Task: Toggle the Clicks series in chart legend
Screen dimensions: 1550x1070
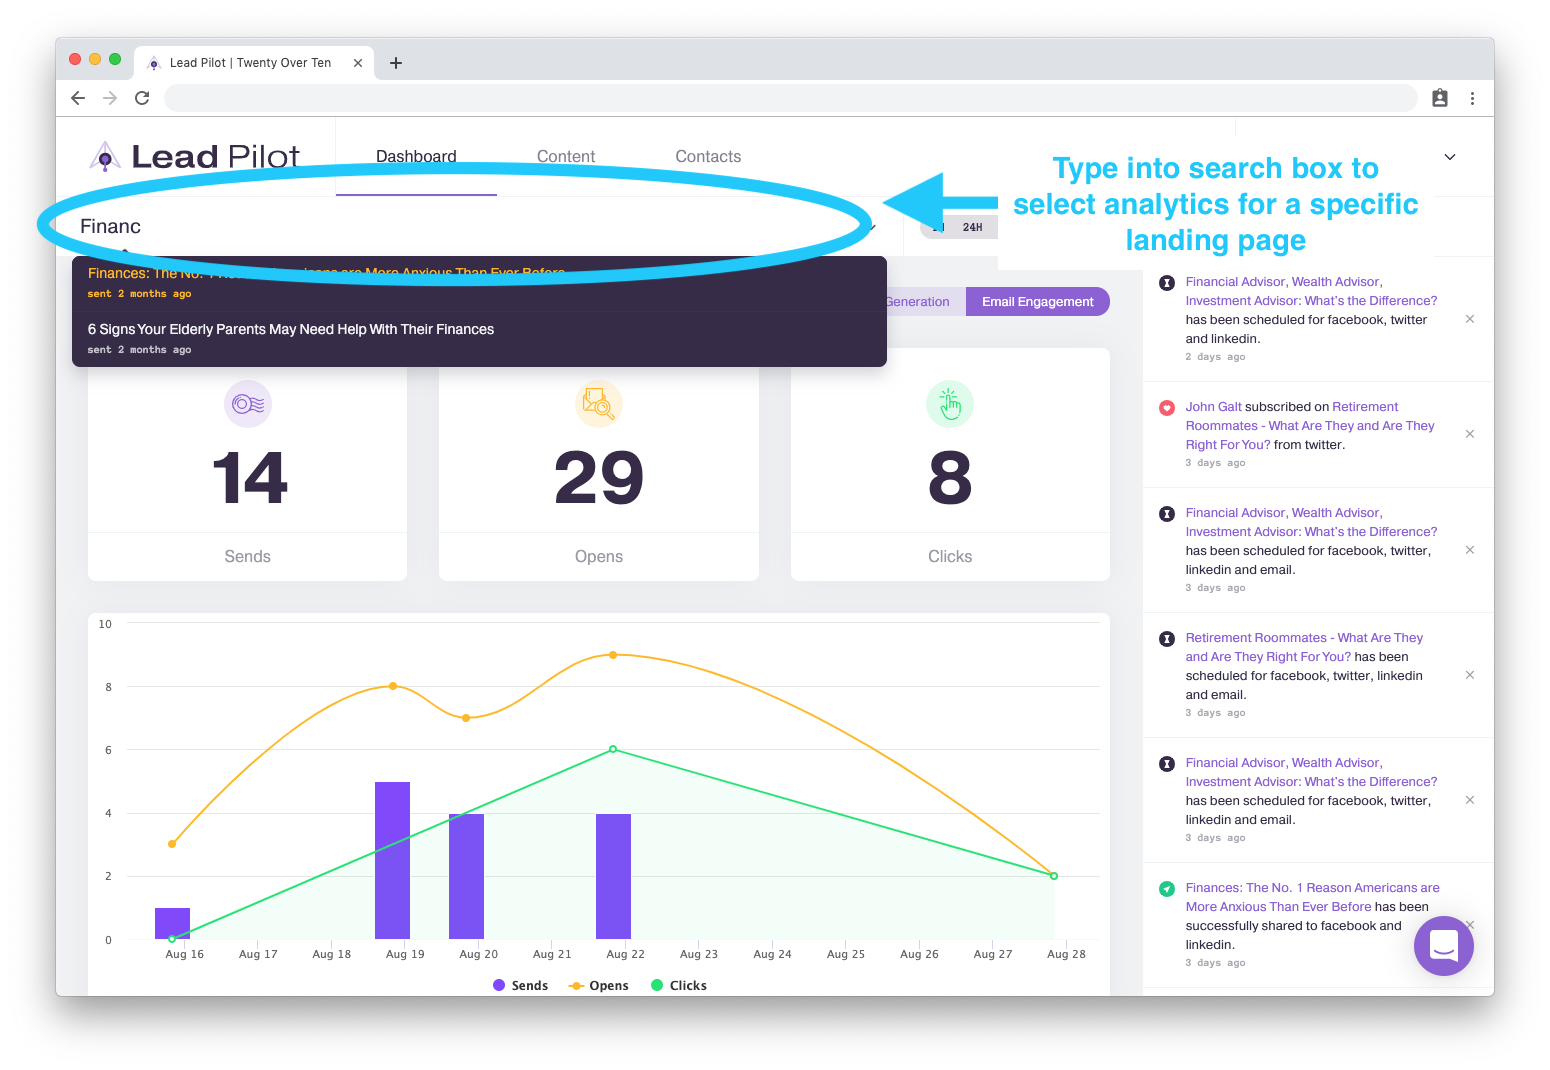Action: 678,985
